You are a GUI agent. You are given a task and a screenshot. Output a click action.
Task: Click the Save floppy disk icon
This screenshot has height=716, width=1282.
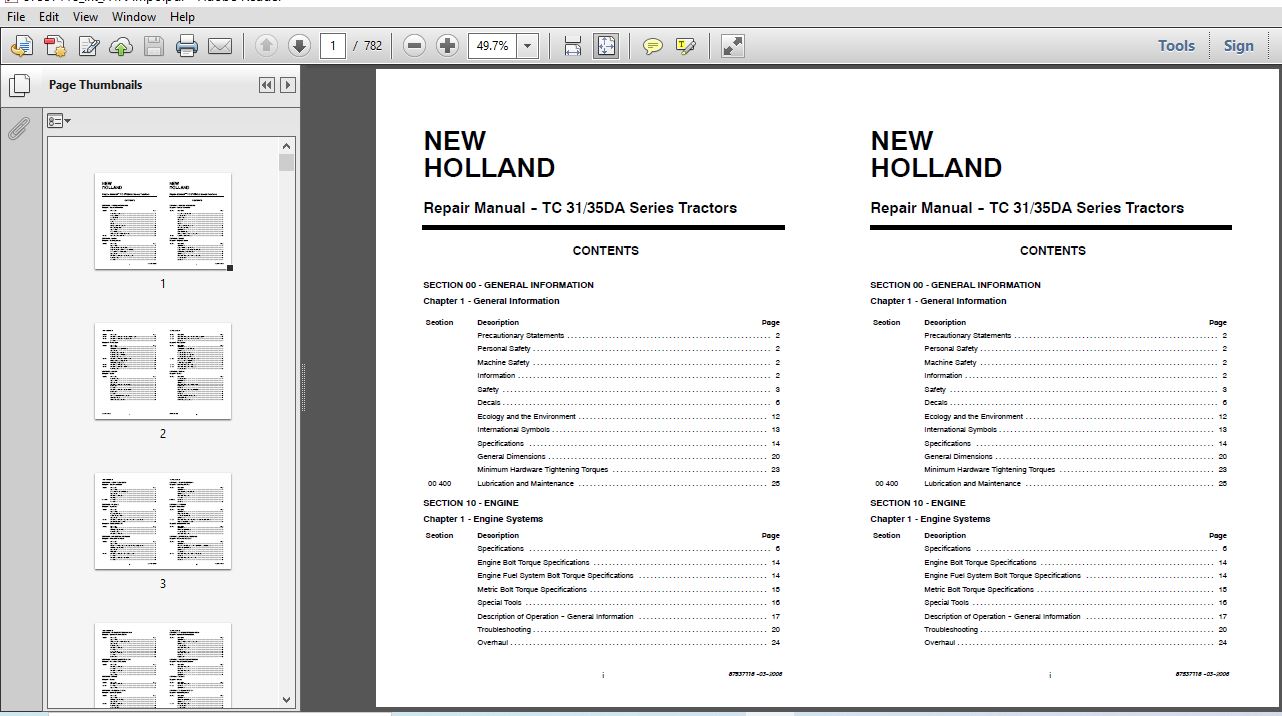(153, 46)
